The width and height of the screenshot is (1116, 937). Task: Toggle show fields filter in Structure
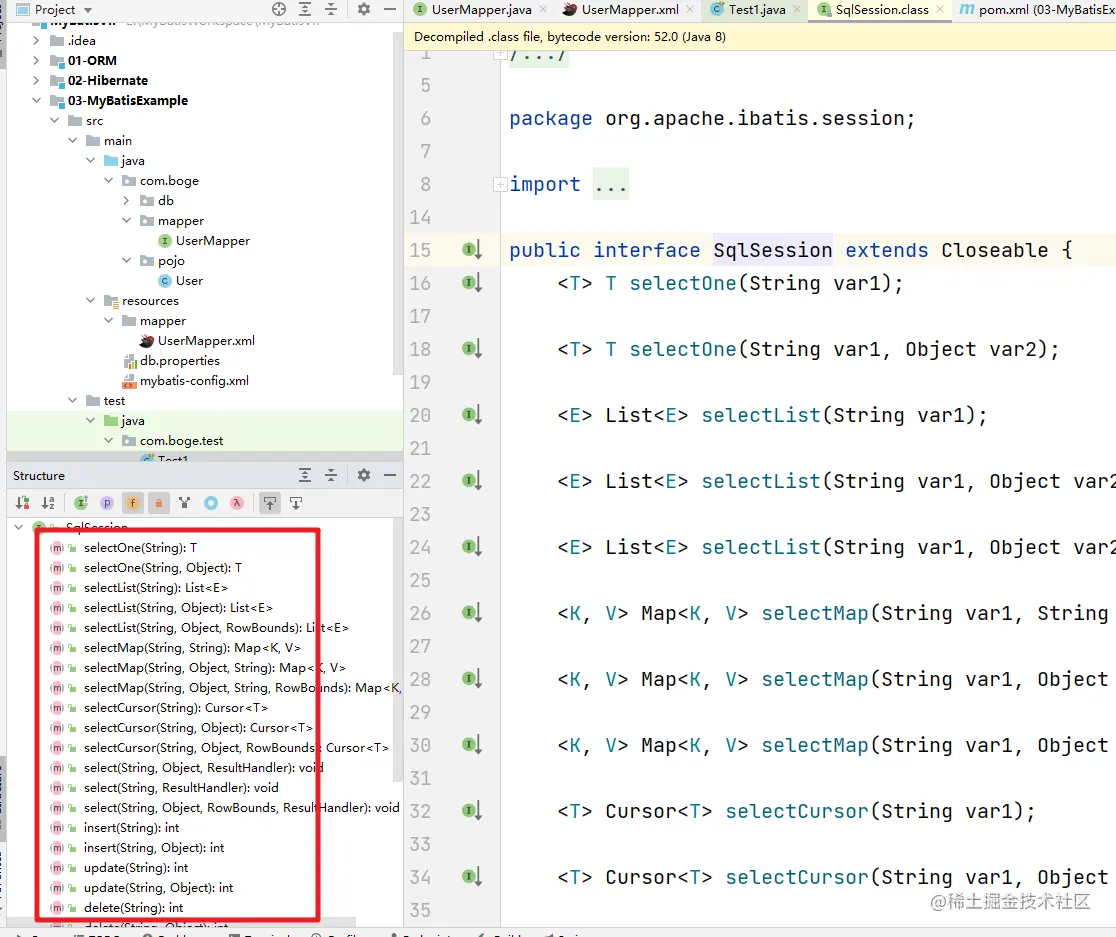pos(132,503)
